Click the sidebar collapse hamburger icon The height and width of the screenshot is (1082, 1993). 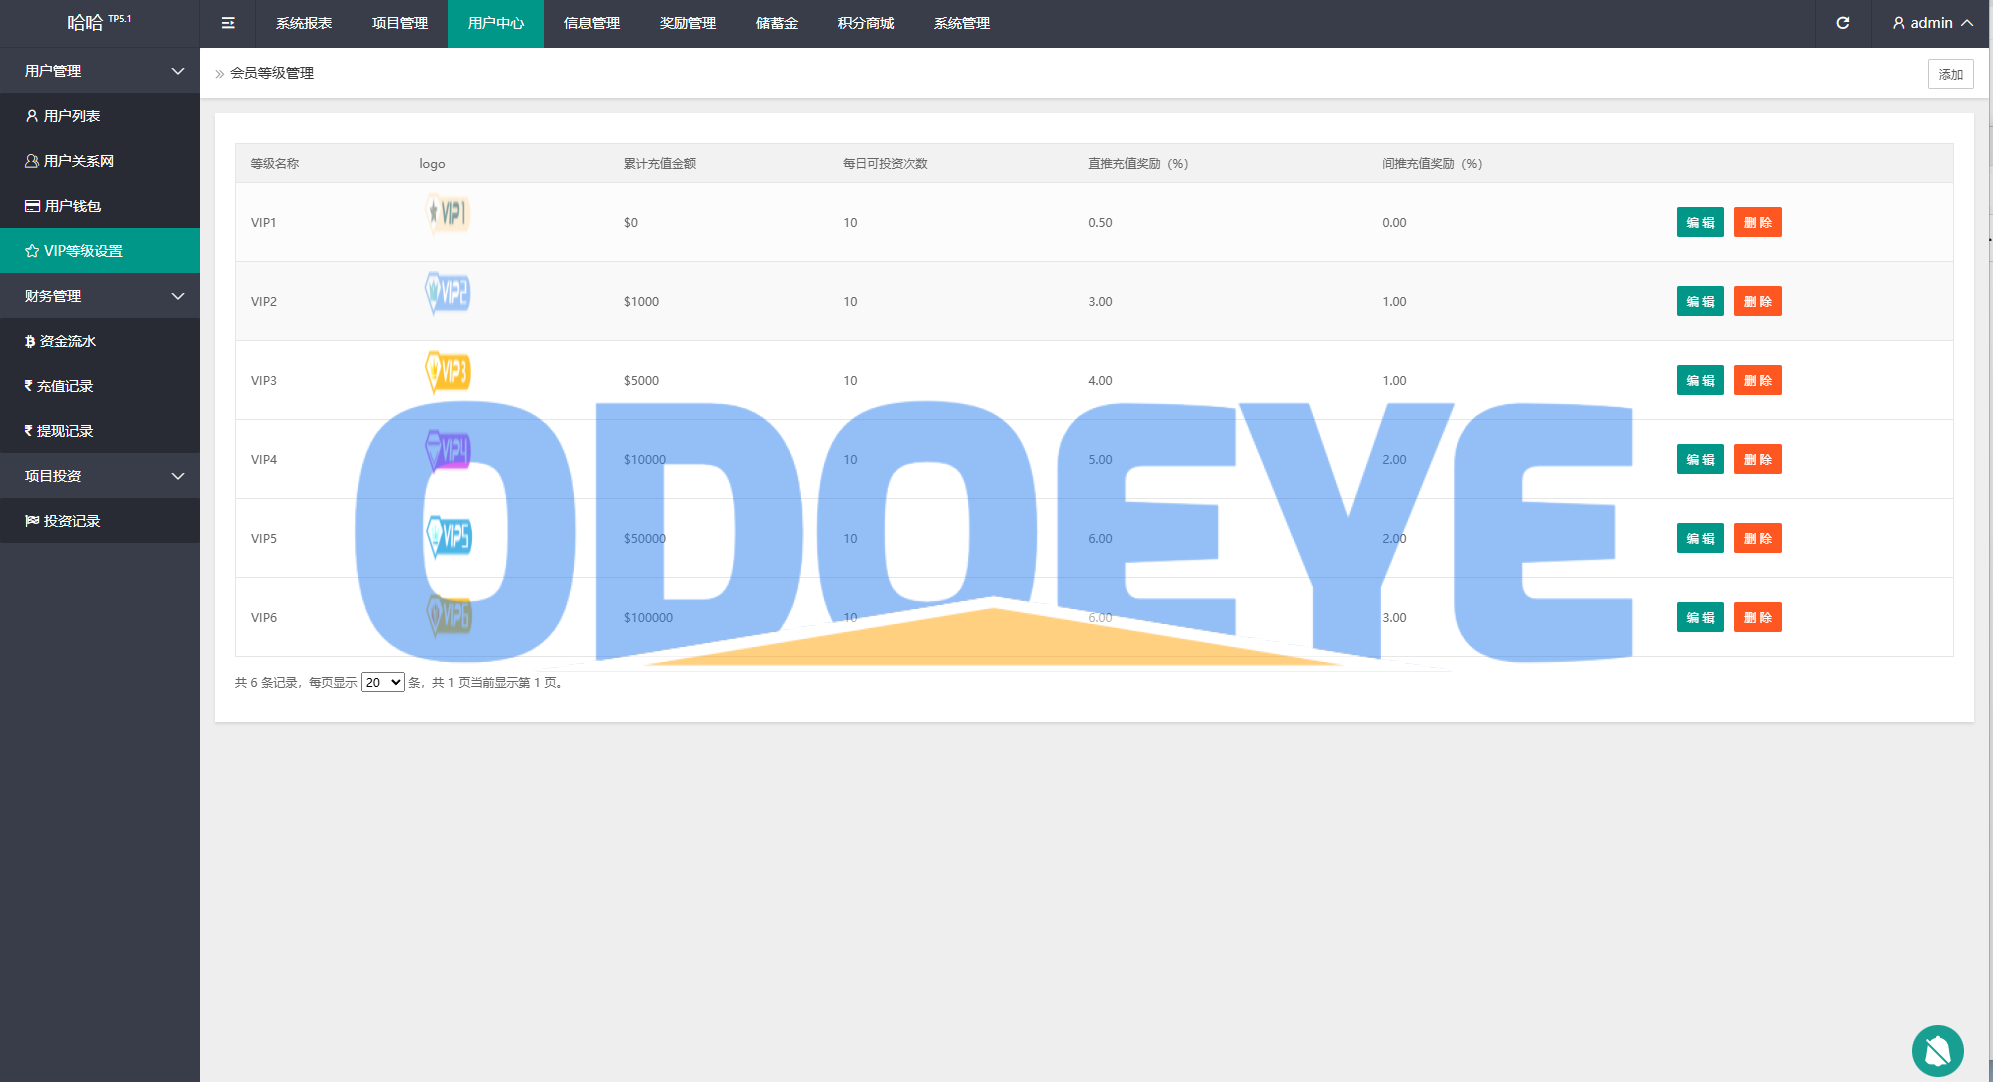(228, 23)
